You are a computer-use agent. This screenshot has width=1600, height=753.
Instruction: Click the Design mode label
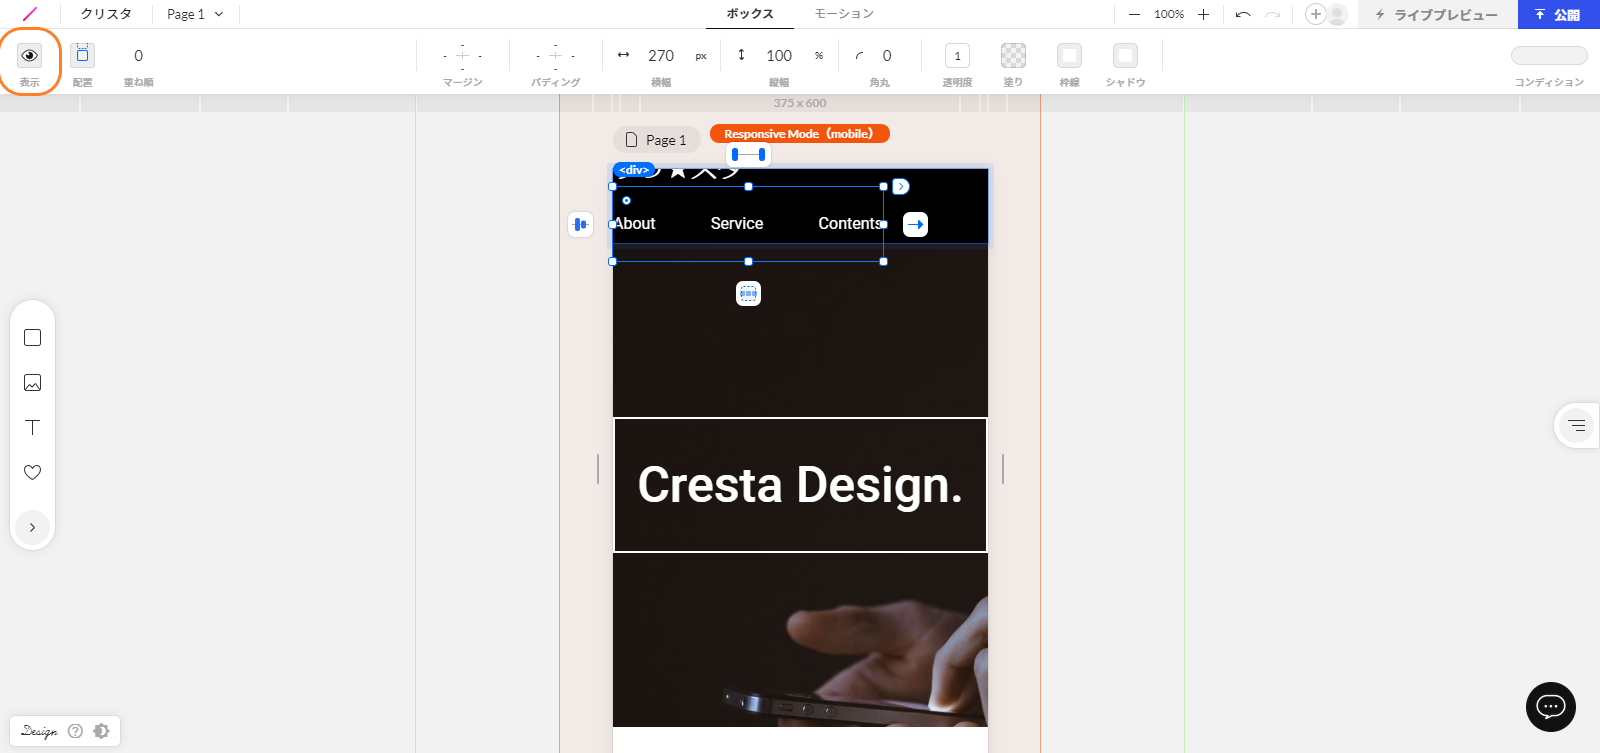pyautogui.click(x=39, y=731)
